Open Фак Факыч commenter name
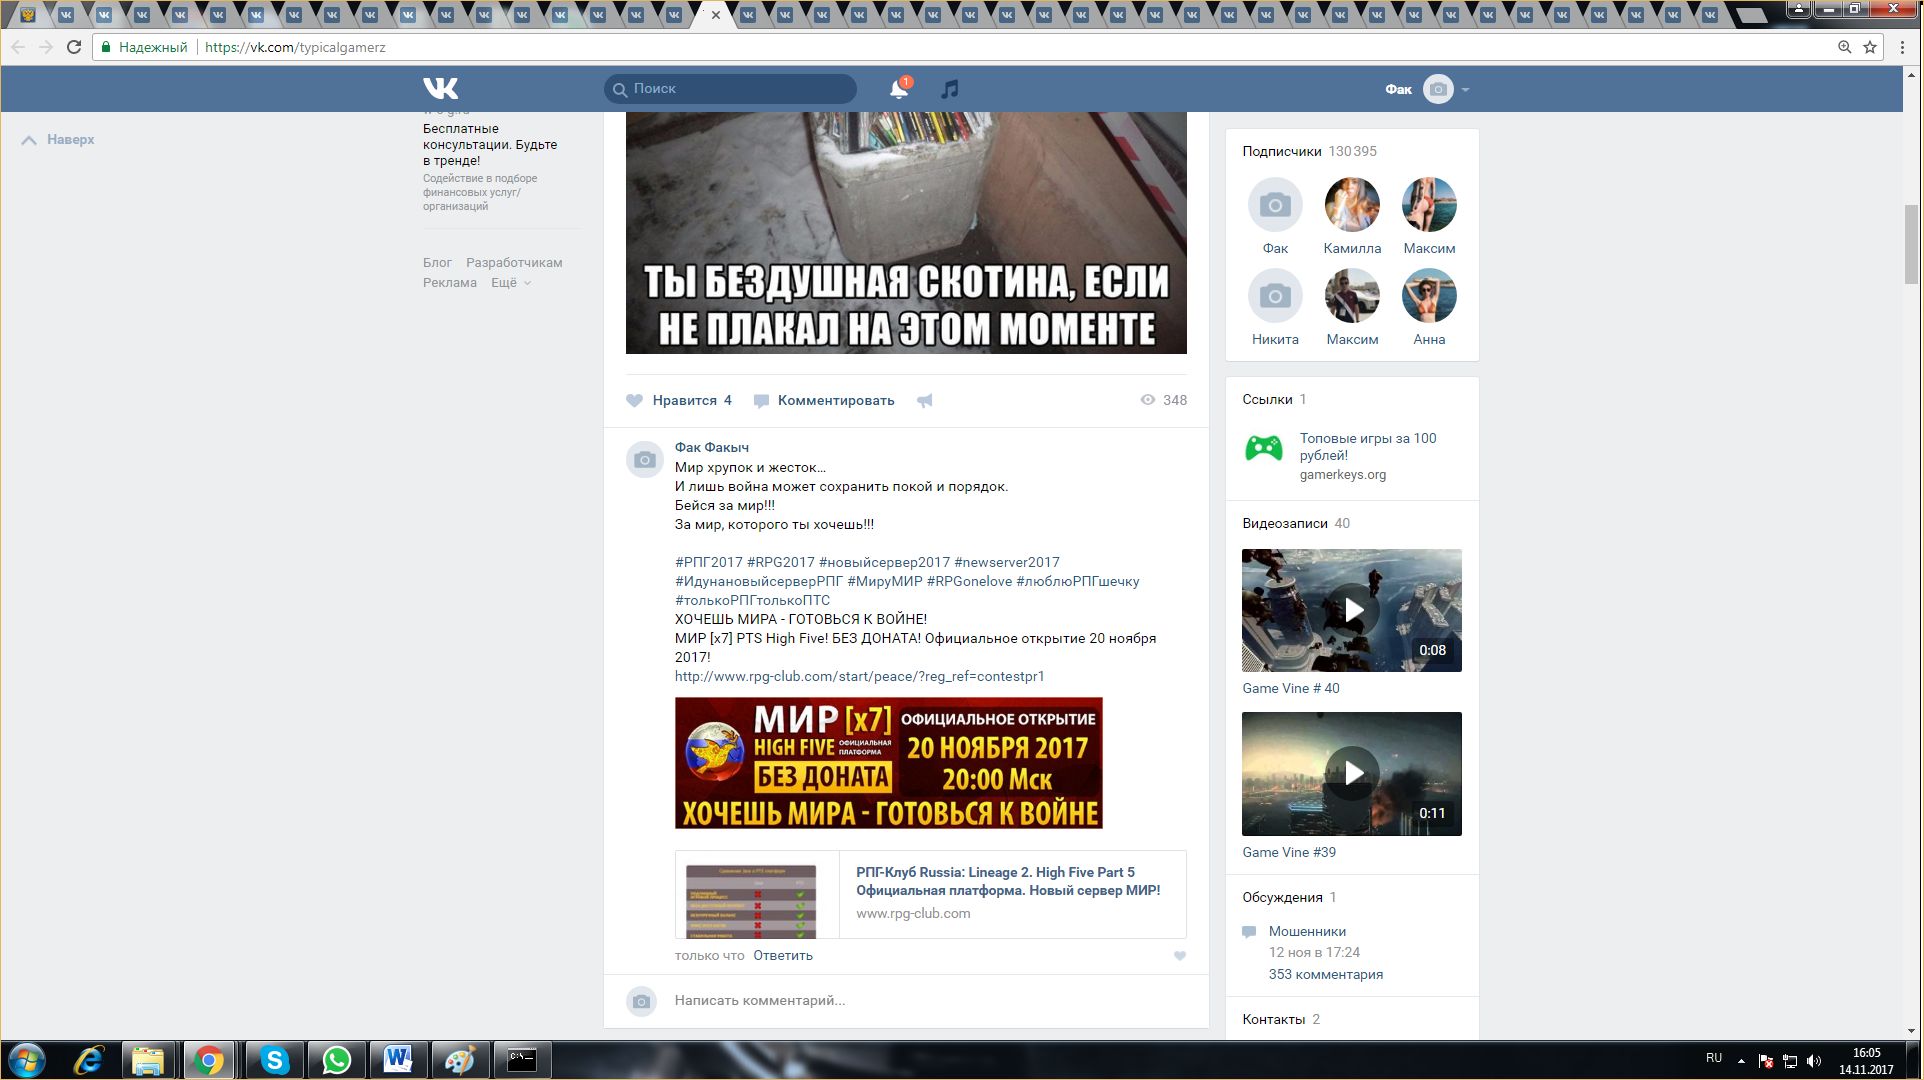Screen dimensions: 1924x1080 point(711,447)
